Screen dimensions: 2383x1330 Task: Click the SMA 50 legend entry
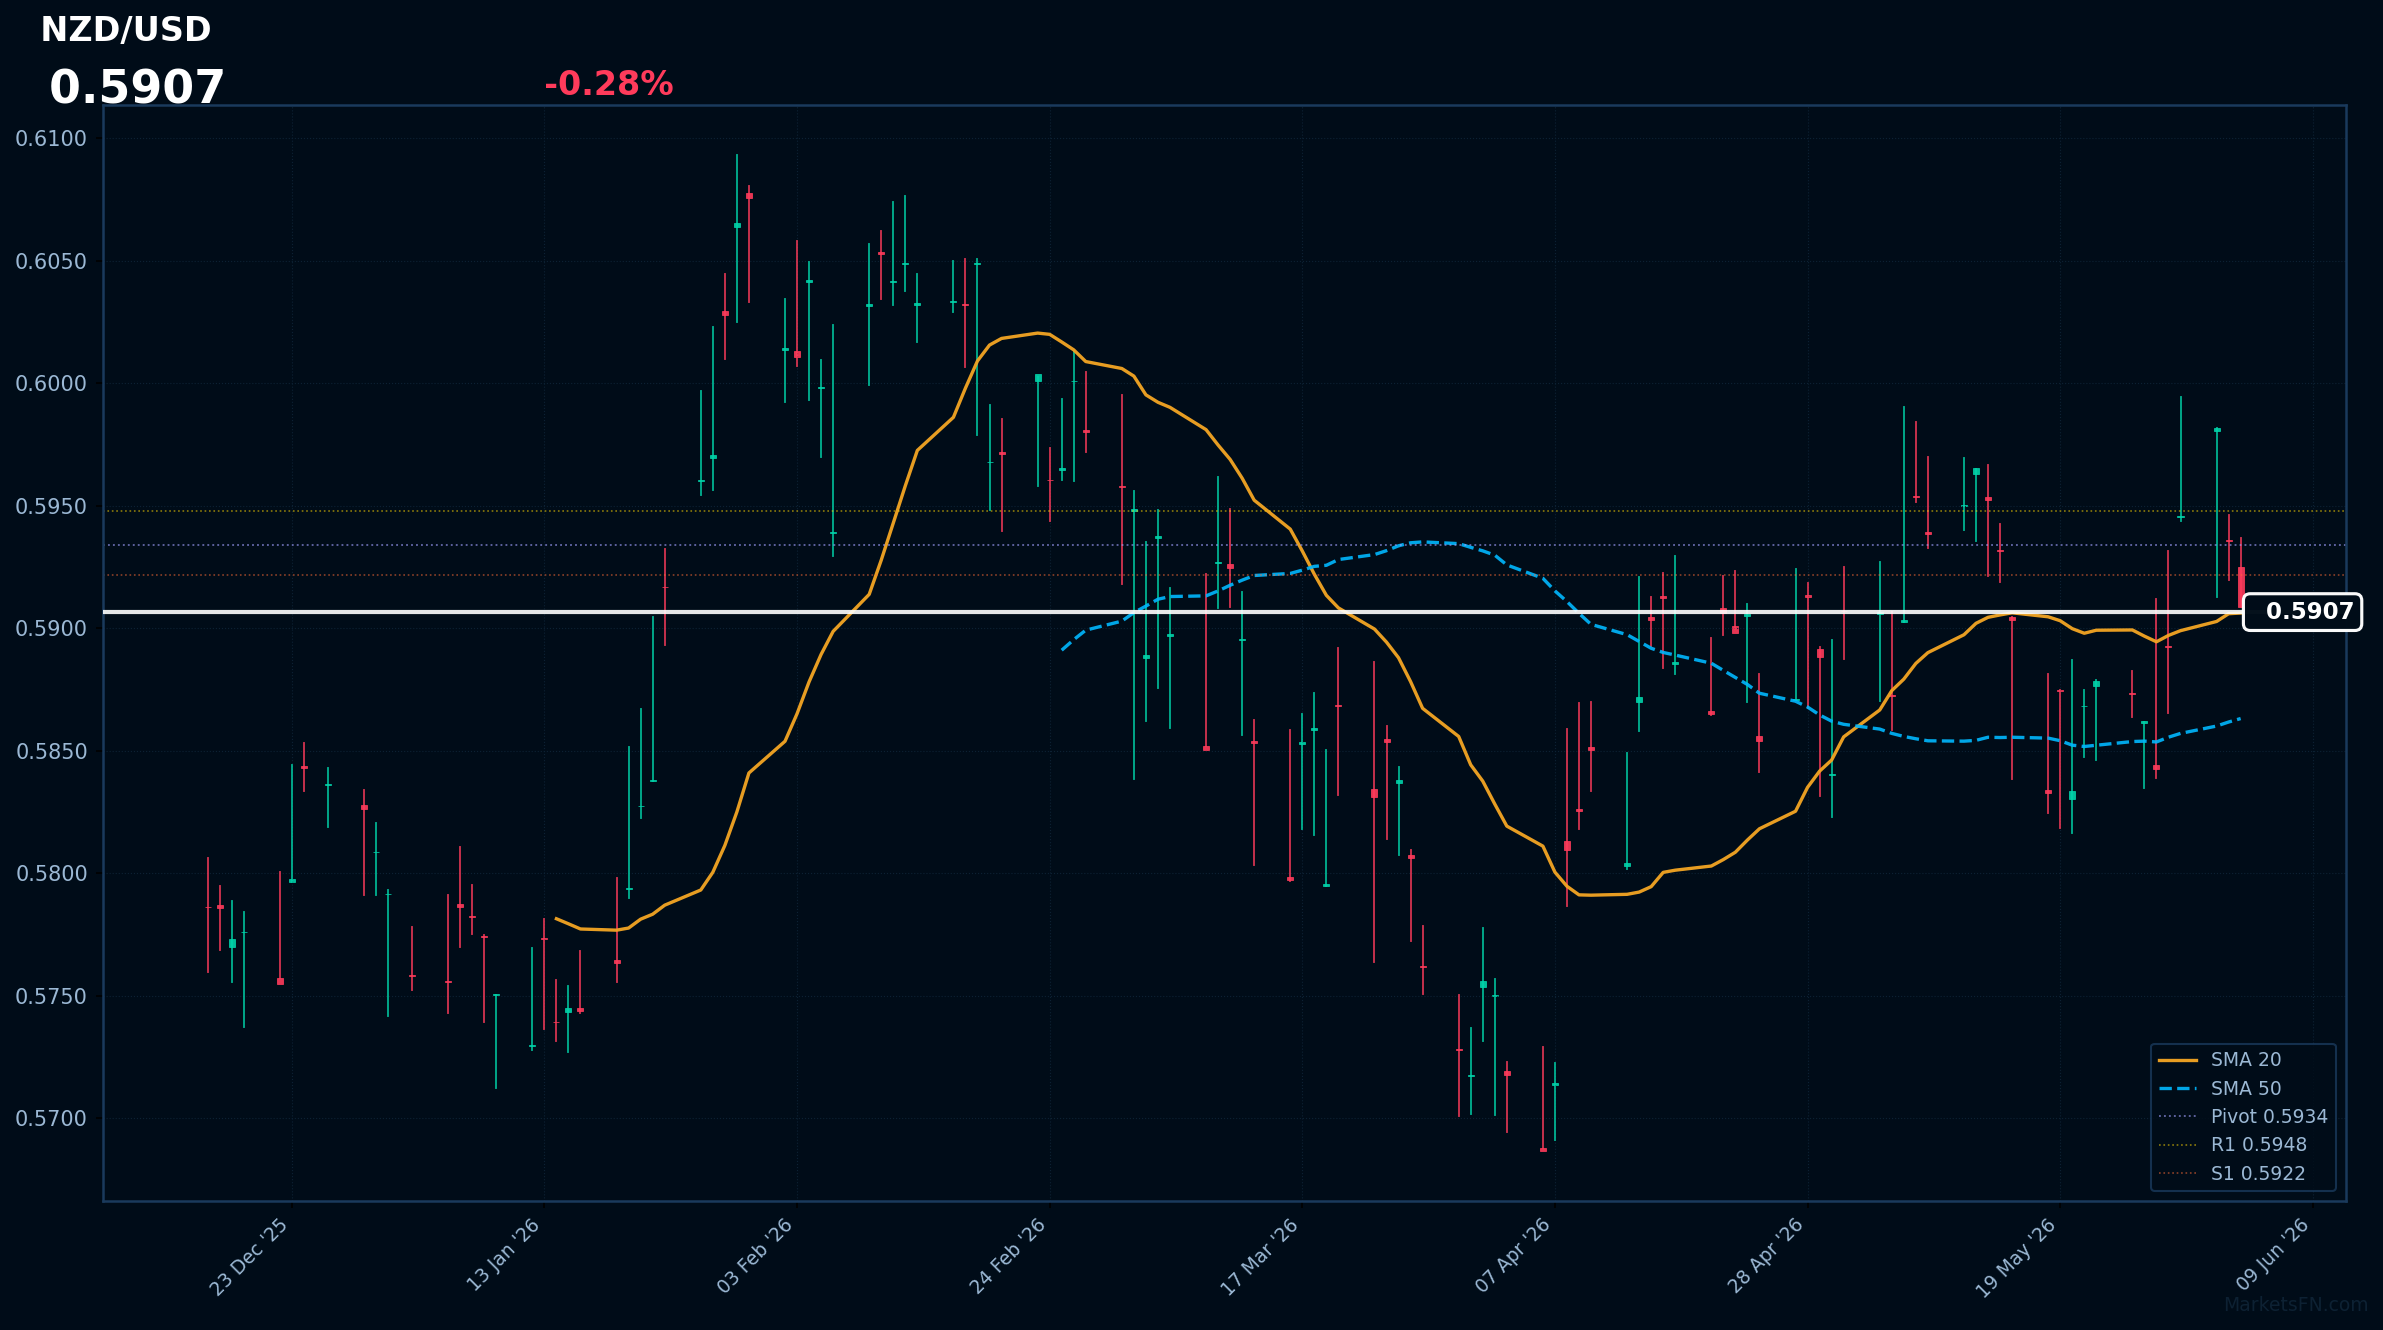pos(2246,1088)
